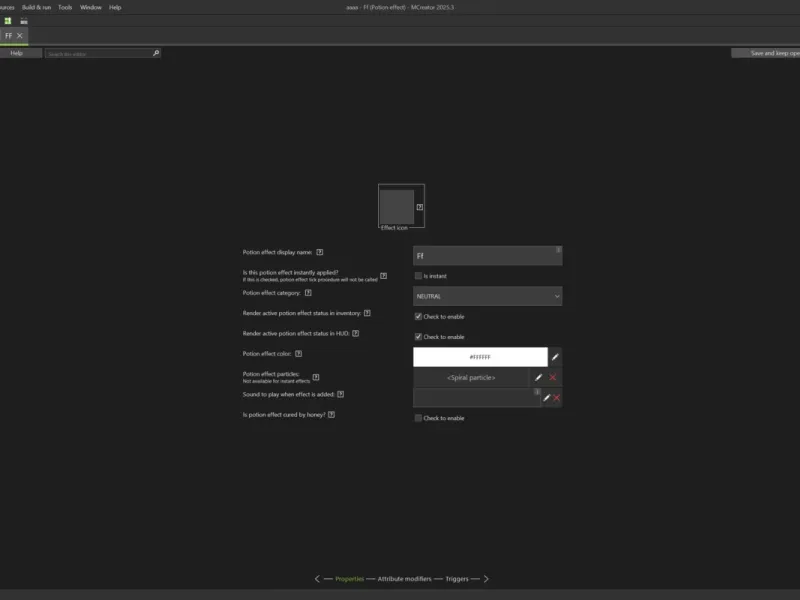Switch to the Properties page
Screen dimensions: 800x600
pyautogui.click(x=349, y=579)
